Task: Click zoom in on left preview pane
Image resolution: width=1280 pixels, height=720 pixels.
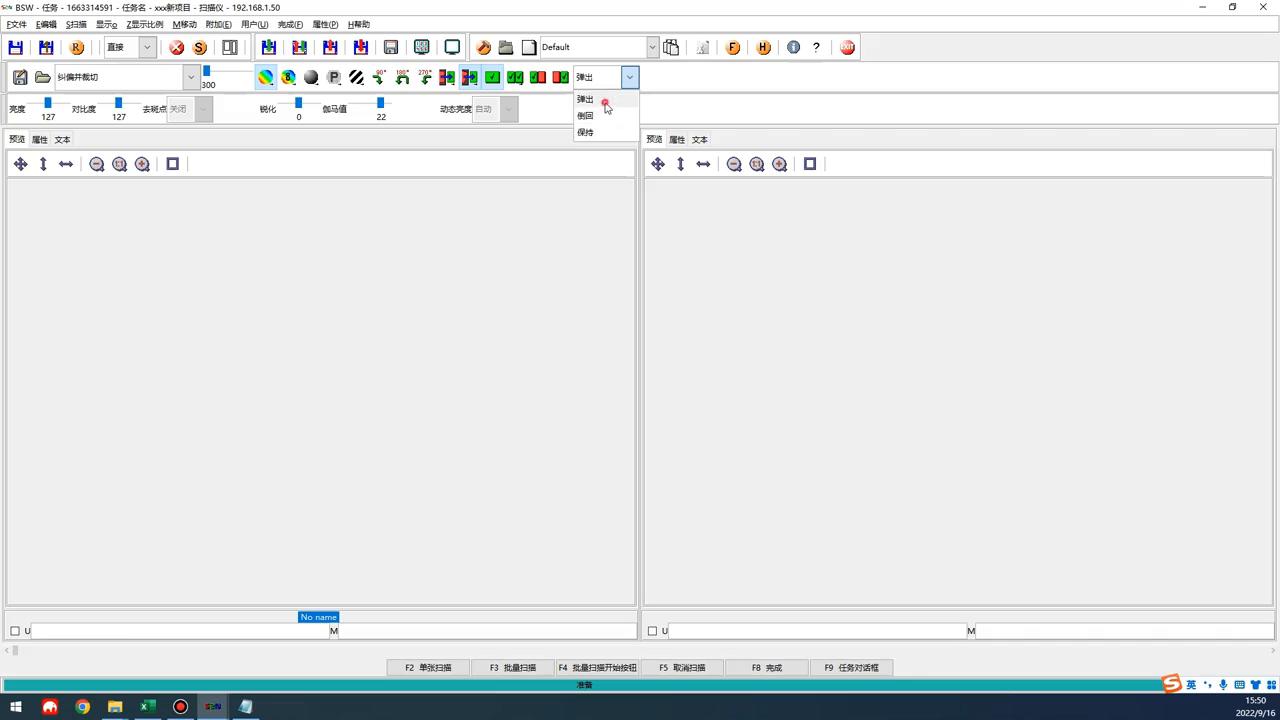Action: point(142,164)
